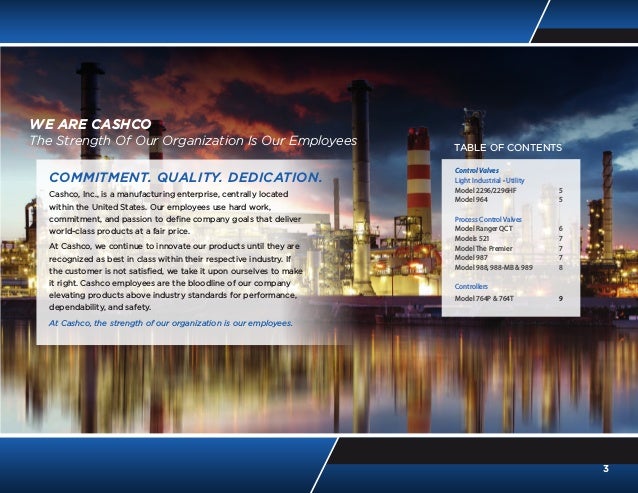Select the 'Controllers' contents heading
Viewport: 638px width, 493px height.
[471, 286]
